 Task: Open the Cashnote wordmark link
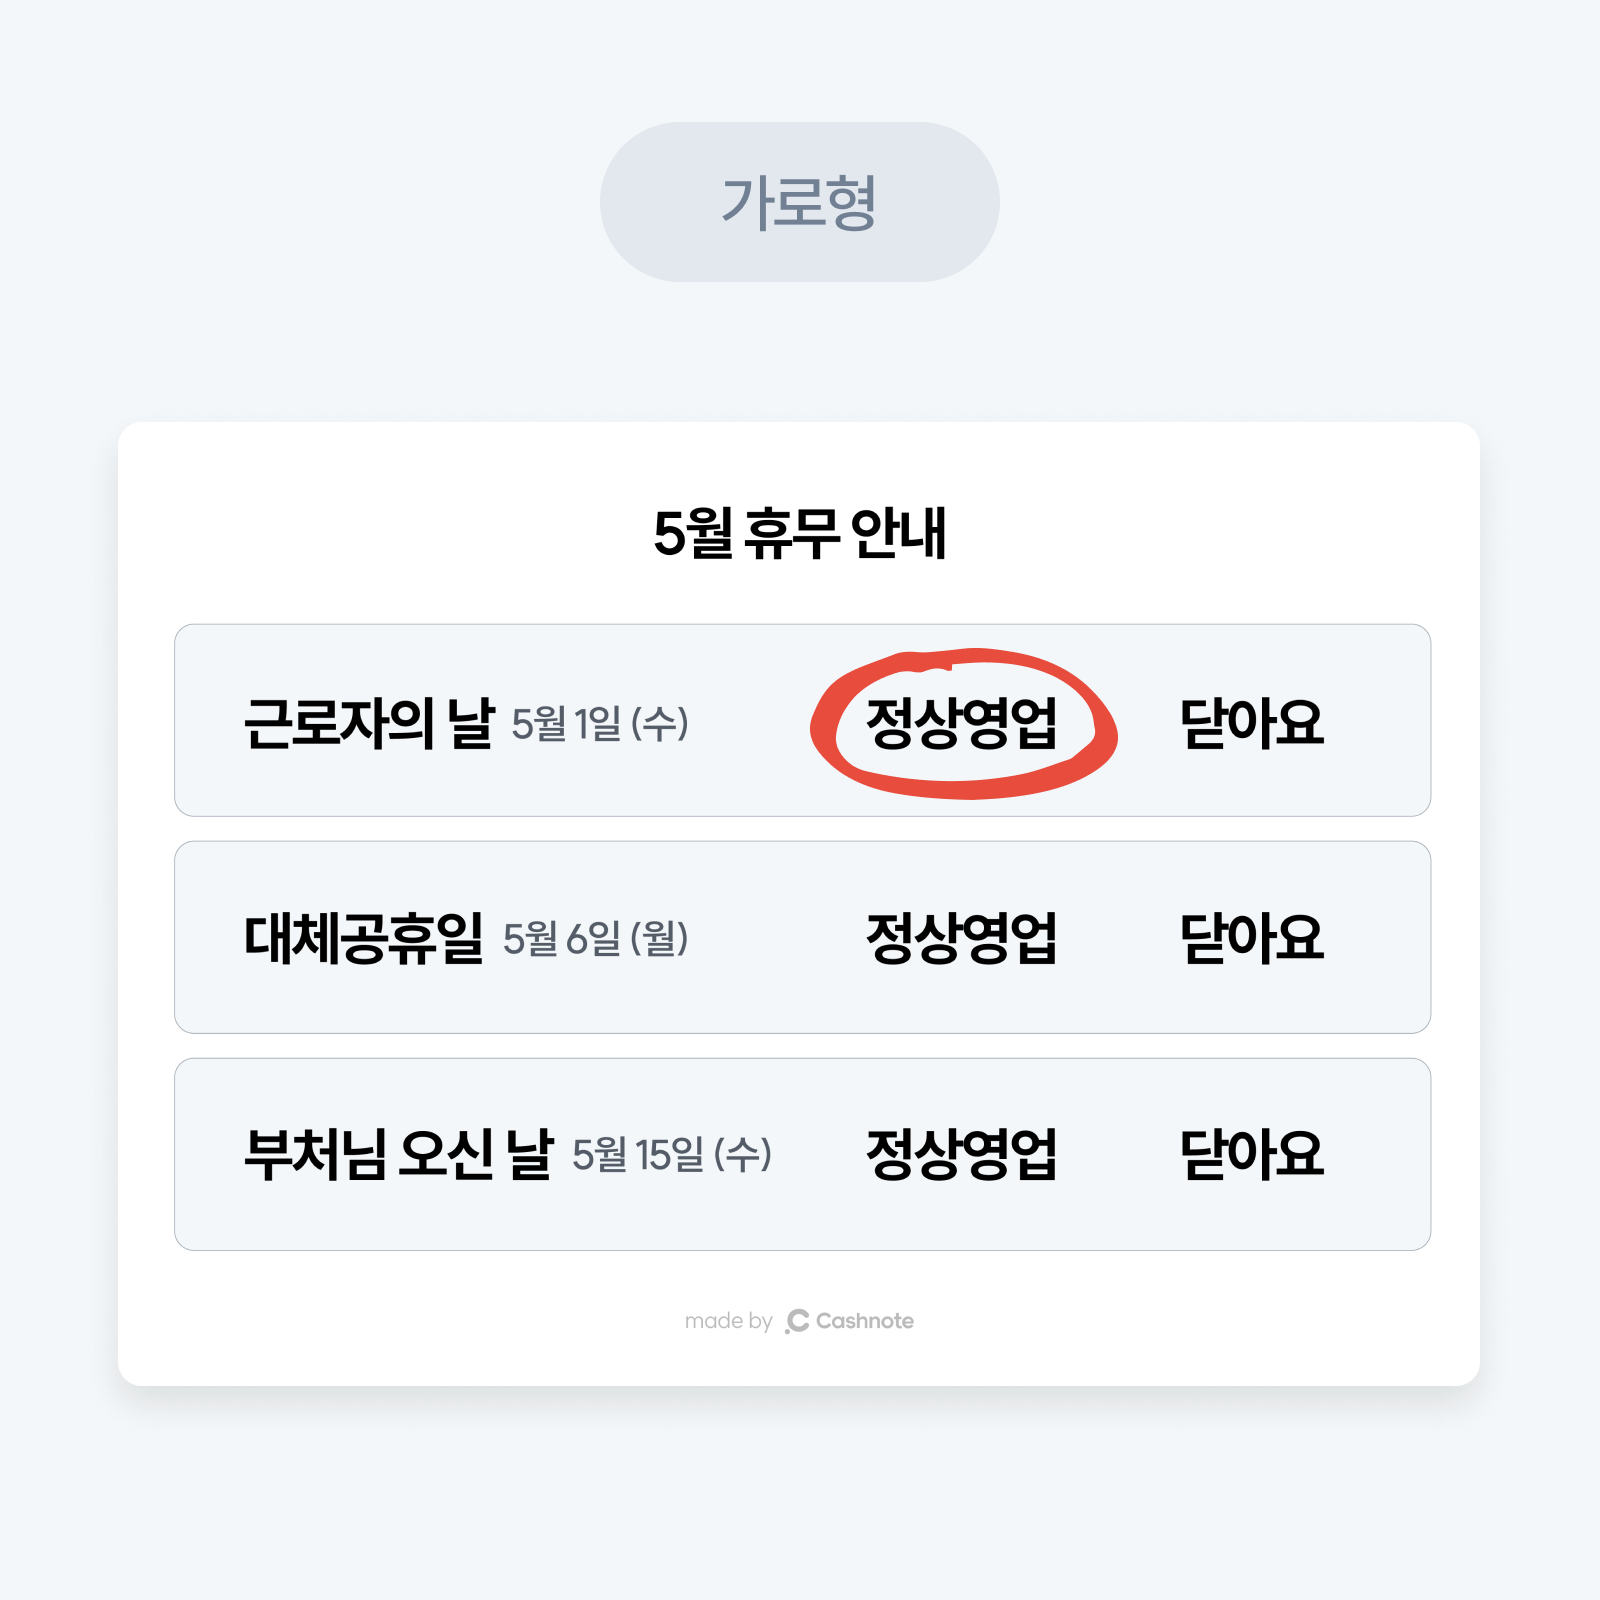pos(865,1321)
